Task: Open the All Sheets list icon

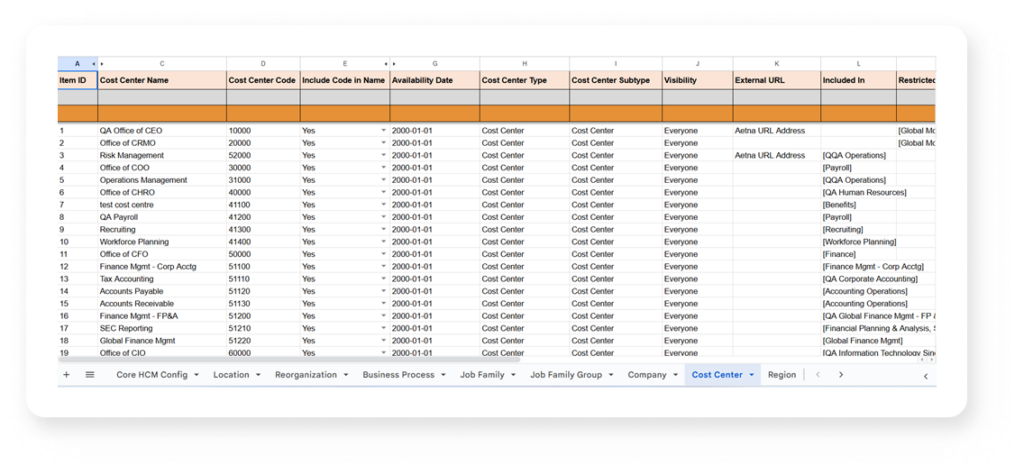Action: click(x=90, y=375)
